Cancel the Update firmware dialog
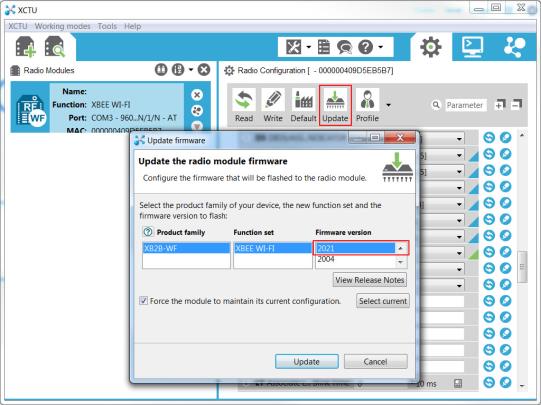The width and height of the screenshot is (541, 405). [375, 362]
